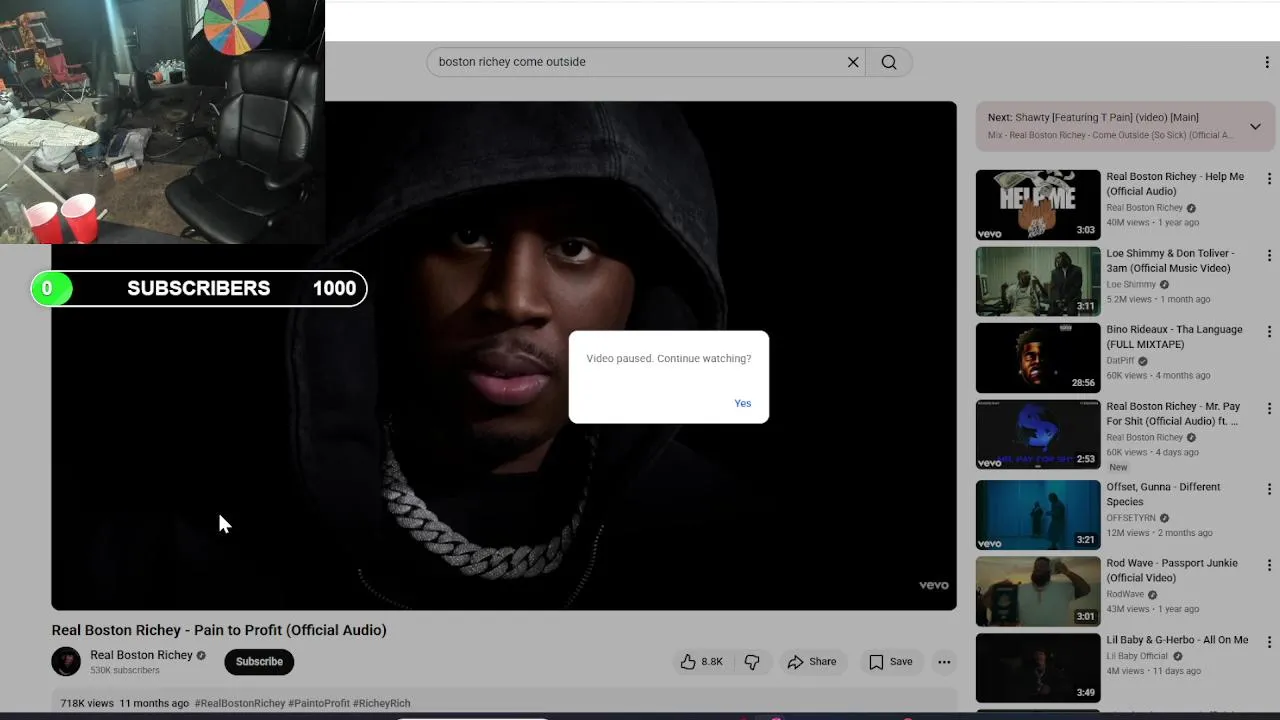1280x720 pixels.
Task: Click Real Boston Richey channel avatar
Action: [66, 661]
